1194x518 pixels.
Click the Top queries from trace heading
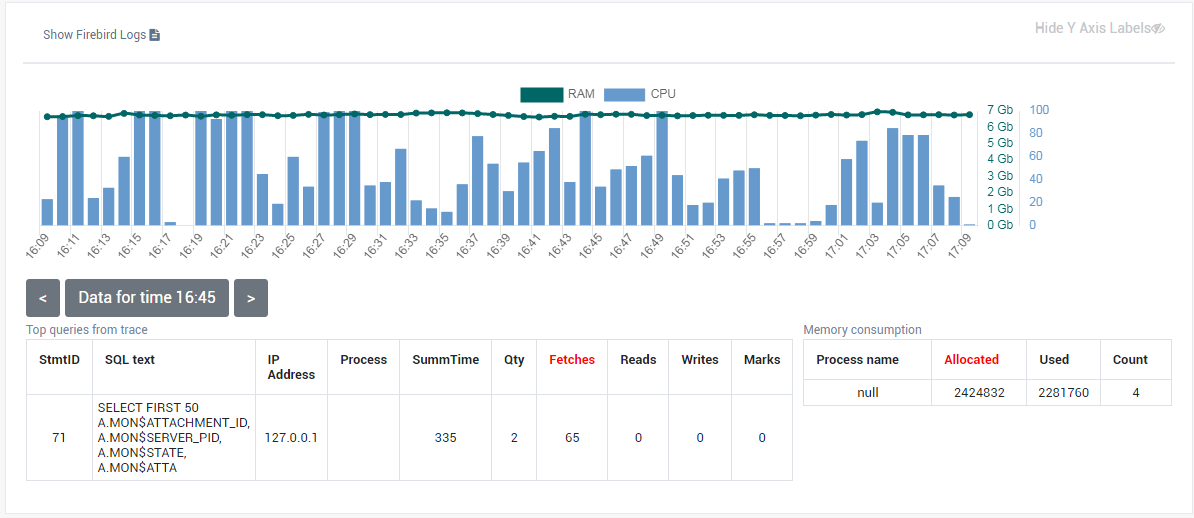tap(87, 330)
